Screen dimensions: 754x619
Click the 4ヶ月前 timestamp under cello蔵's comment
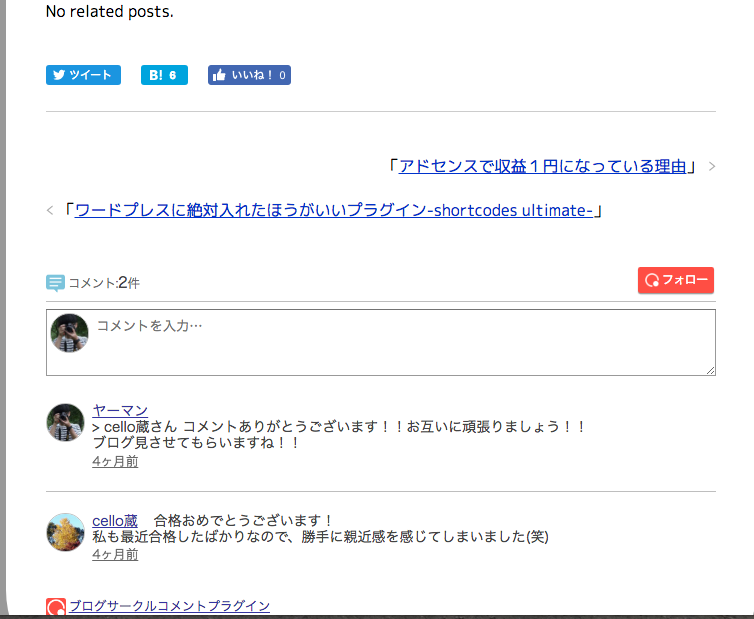click(x=115, y=554)
